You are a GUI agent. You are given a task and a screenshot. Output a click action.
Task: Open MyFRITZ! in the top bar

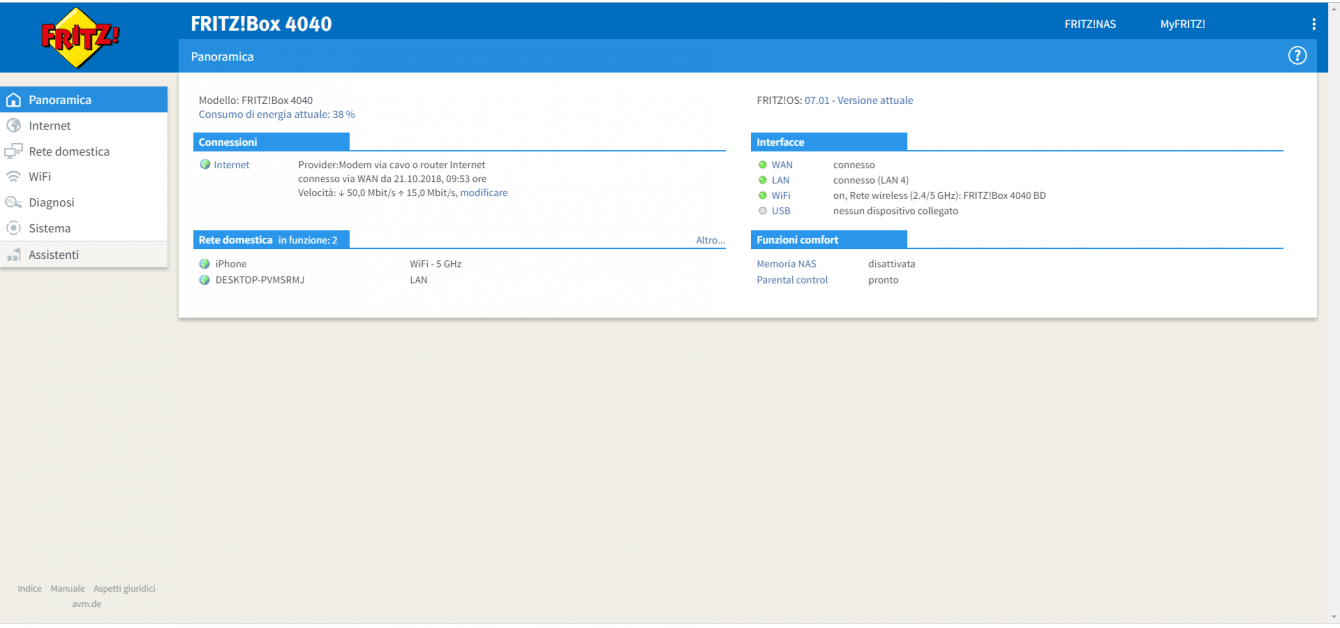1182,24
